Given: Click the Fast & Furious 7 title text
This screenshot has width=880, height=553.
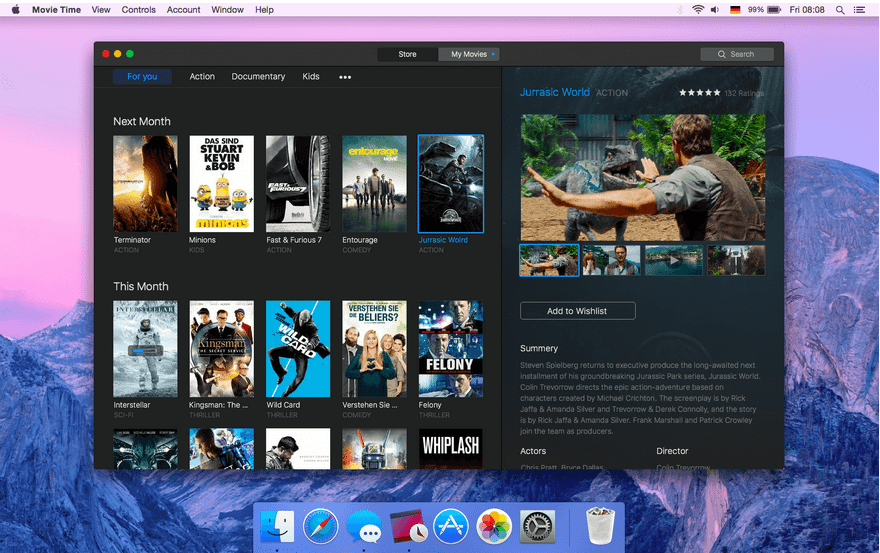Looking at the screenshot, I should tap(294, 240).
